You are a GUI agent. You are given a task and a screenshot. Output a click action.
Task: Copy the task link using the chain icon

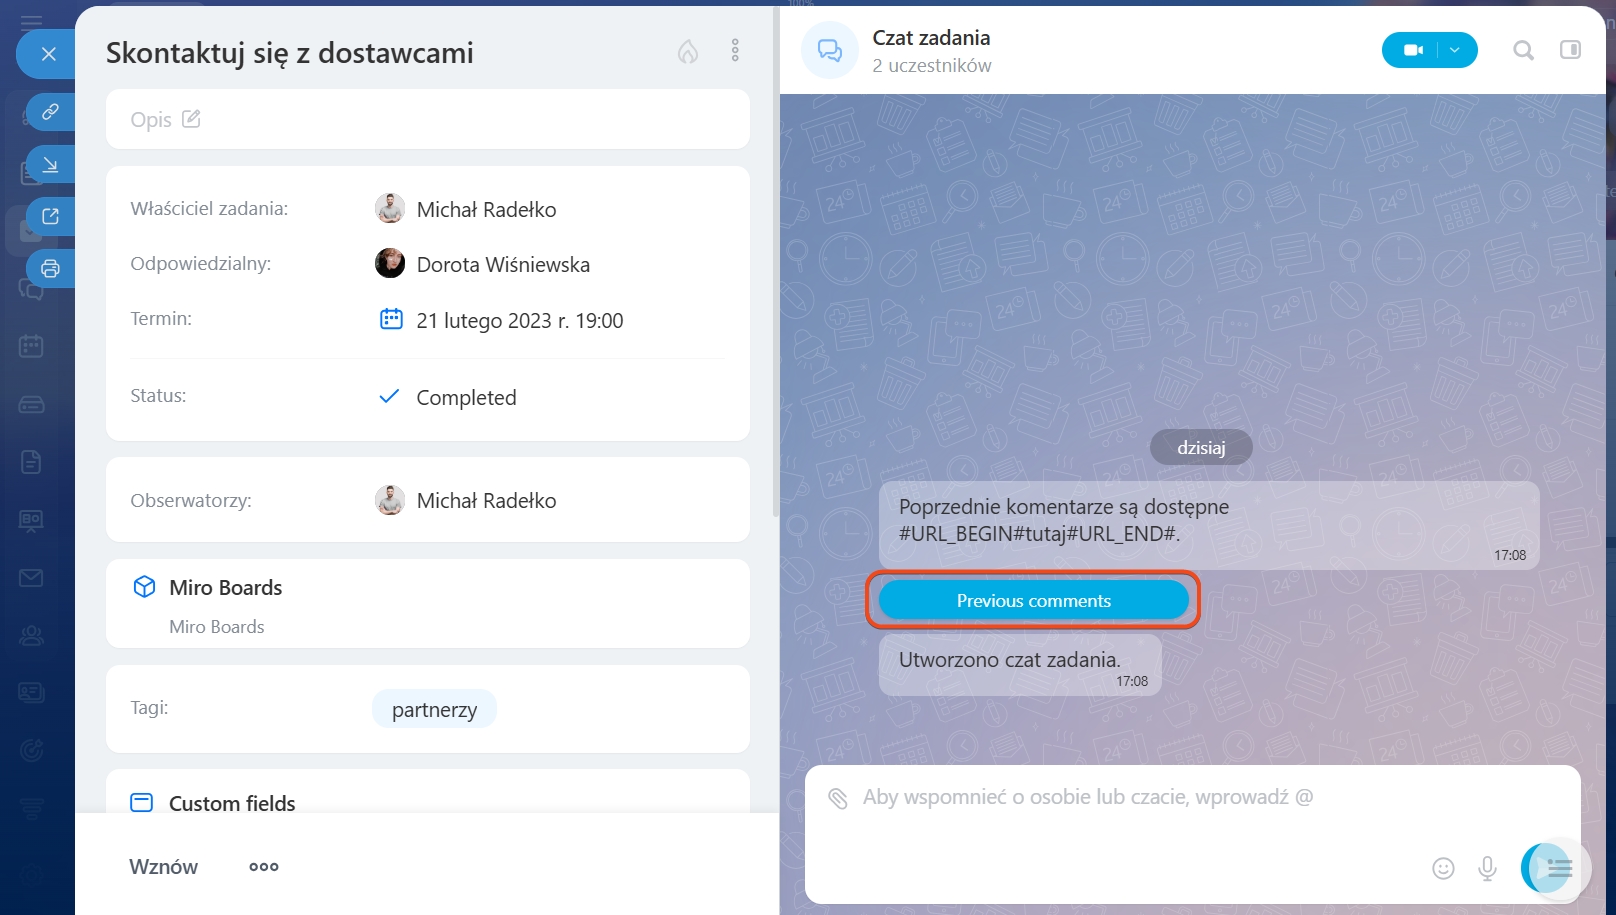(x=50, y=112)
